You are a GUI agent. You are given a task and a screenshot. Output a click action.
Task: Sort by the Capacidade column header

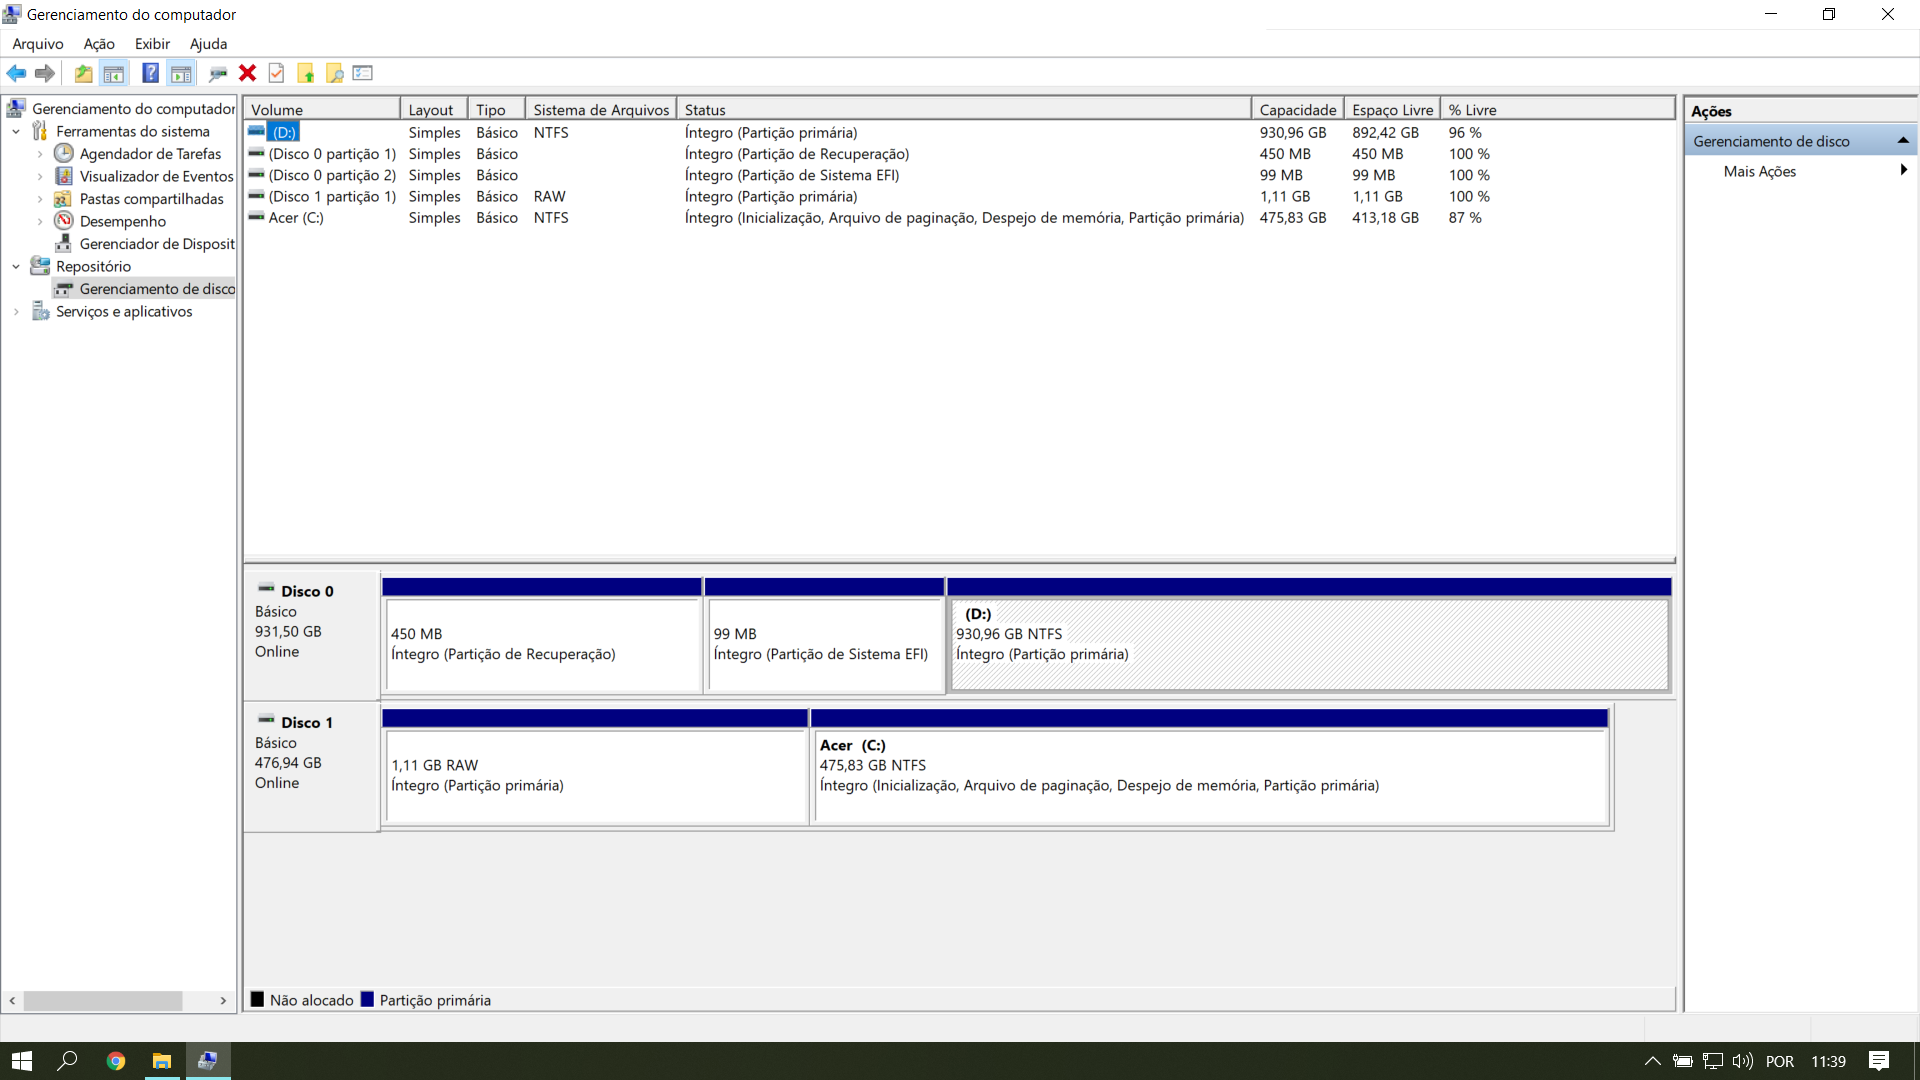pyautogui.click(x=1297, y=109)
